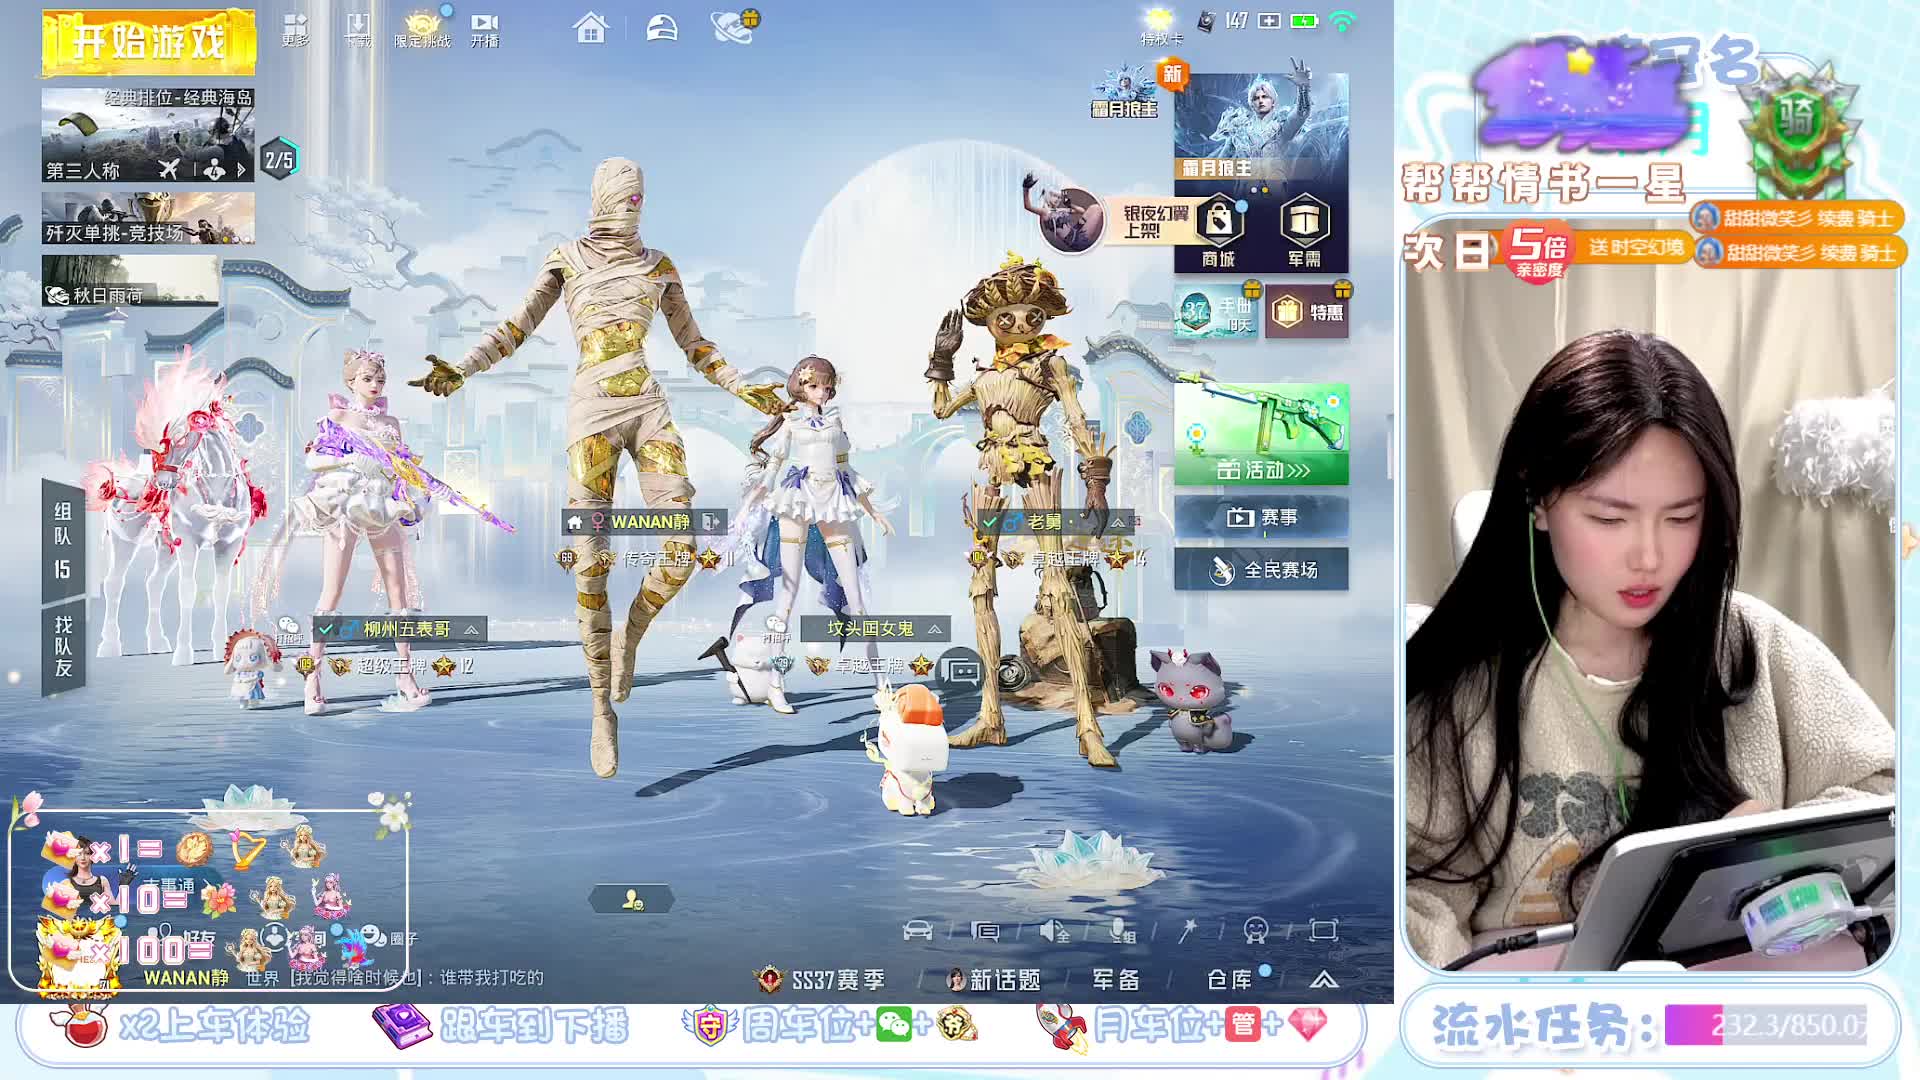This screenshot has width=1920, height=1080.
Task: Open the vehicle garage car icon
Action: point(917,931)
